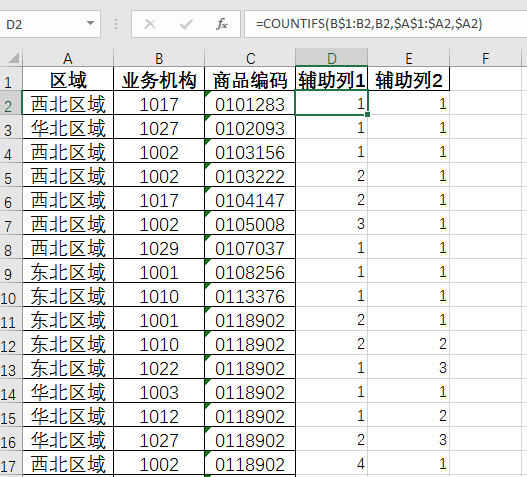This screenshot has width=527, height=477.
Task: Click 东北区域 in row 9
Action: click(68, 272)
